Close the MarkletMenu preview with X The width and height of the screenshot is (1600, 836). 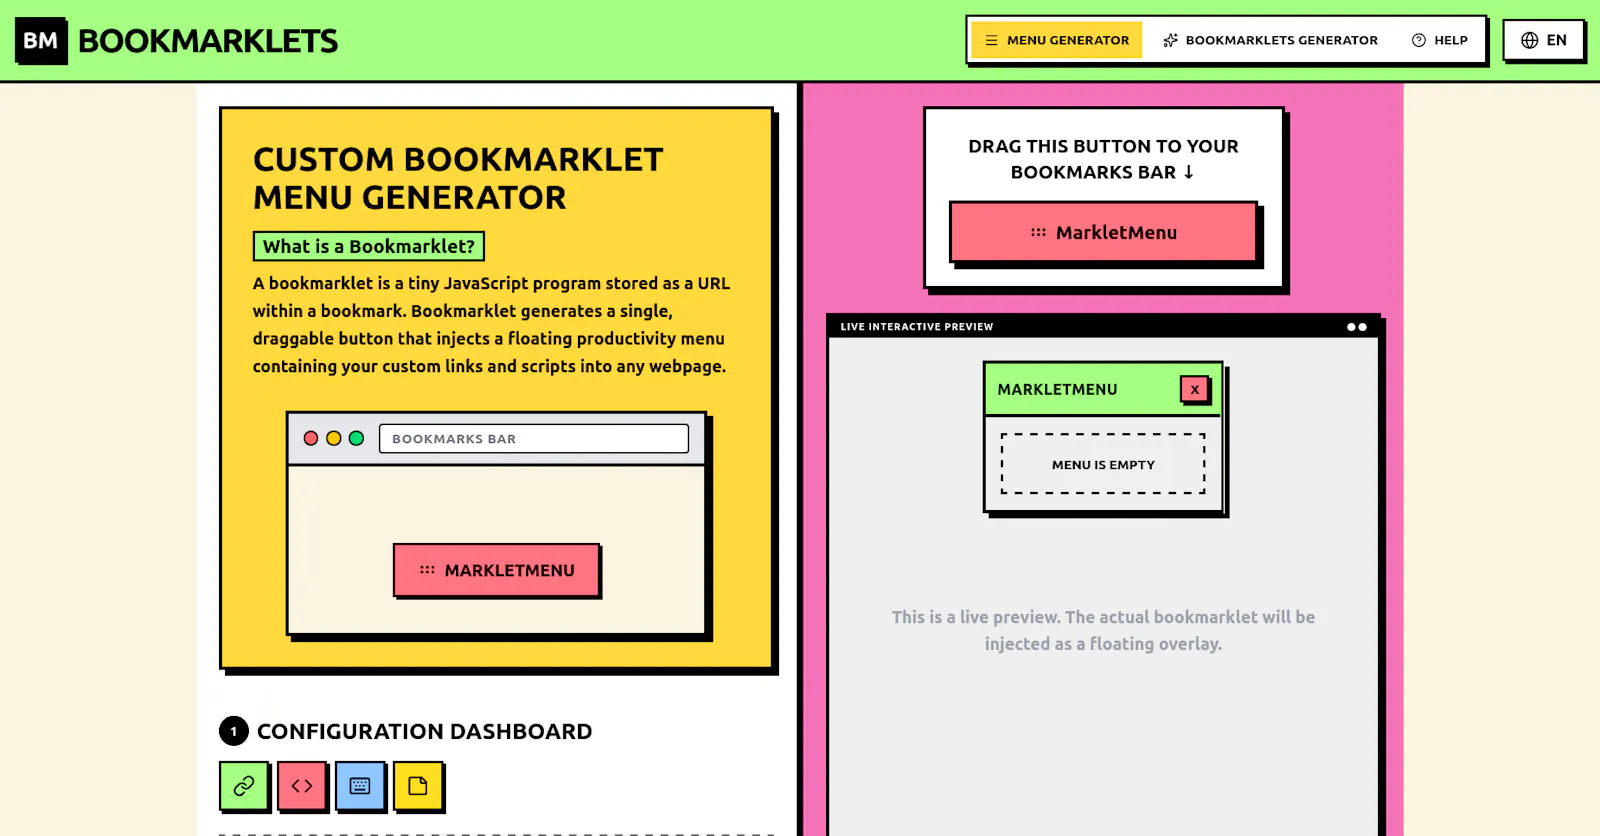[x=1194, y=389]
